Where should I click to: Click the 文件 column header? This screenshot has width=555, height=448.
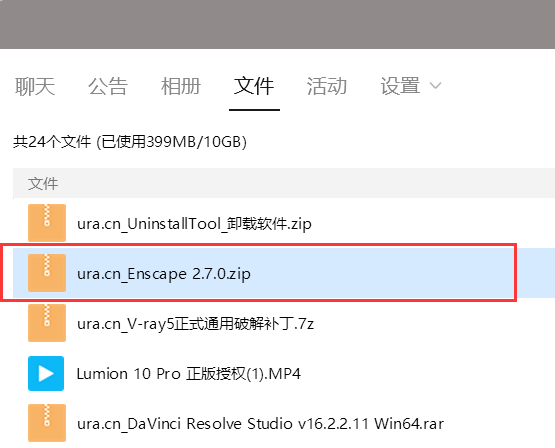[x=43, y=184]
